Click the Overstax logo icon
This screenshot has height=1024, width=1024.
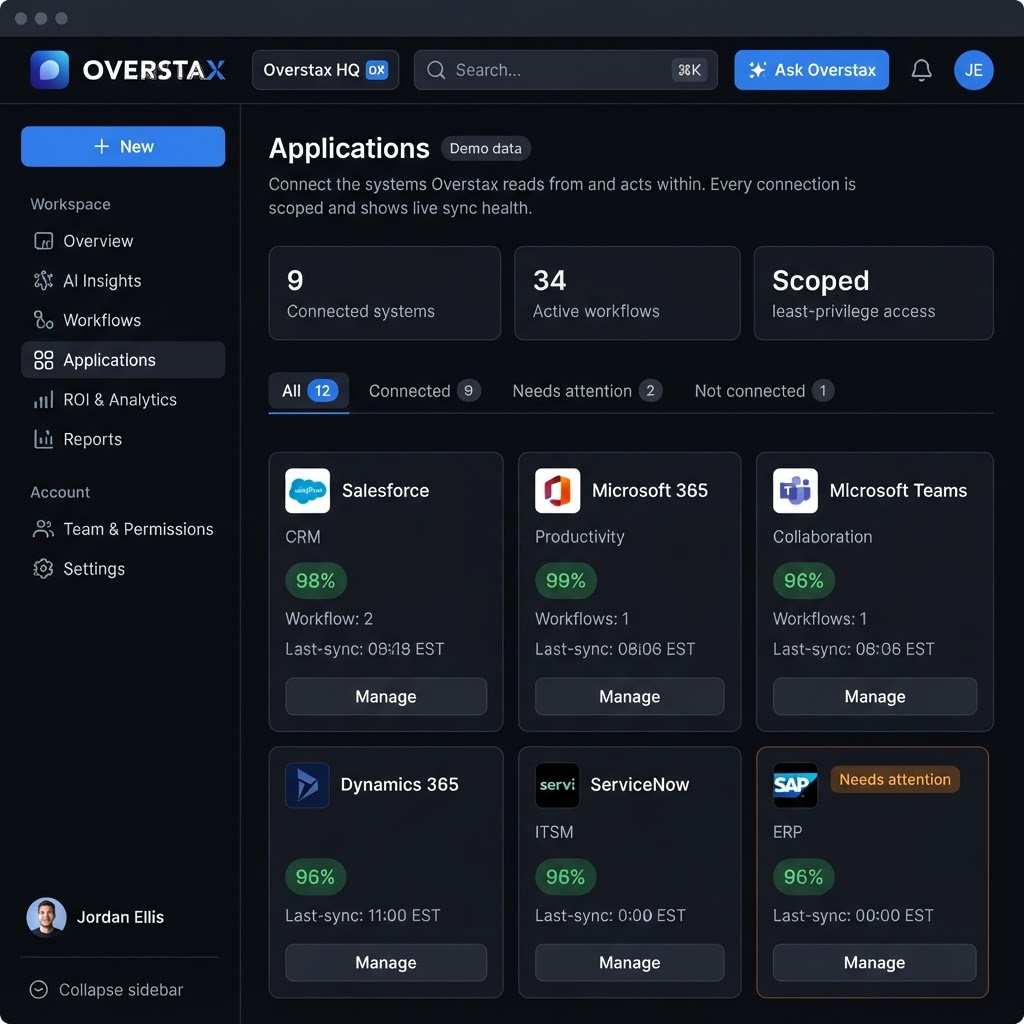click(50, 70)
